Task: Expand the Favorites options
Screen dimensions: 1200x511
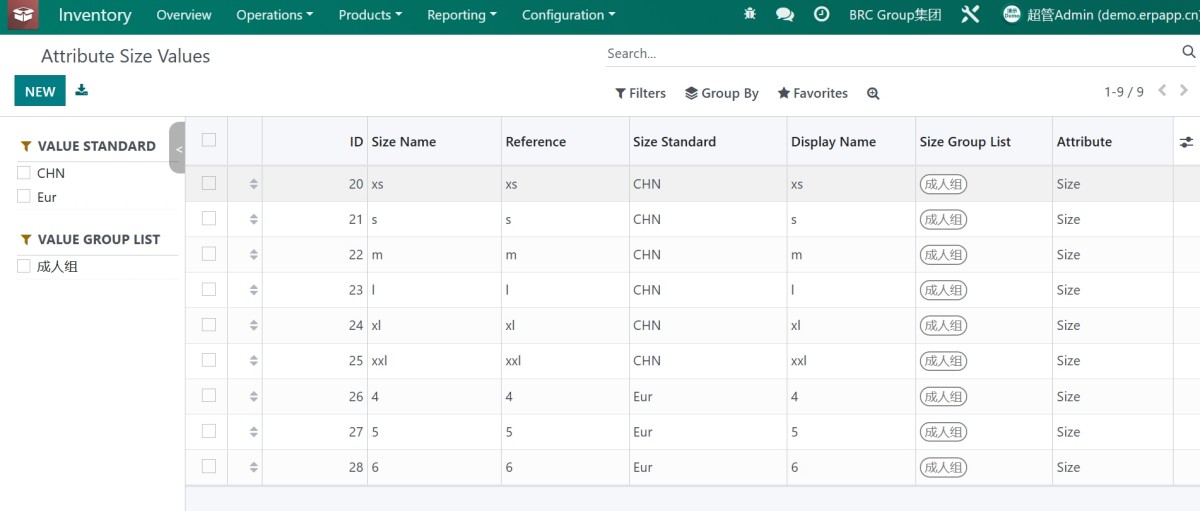Action: click(813, 93)
